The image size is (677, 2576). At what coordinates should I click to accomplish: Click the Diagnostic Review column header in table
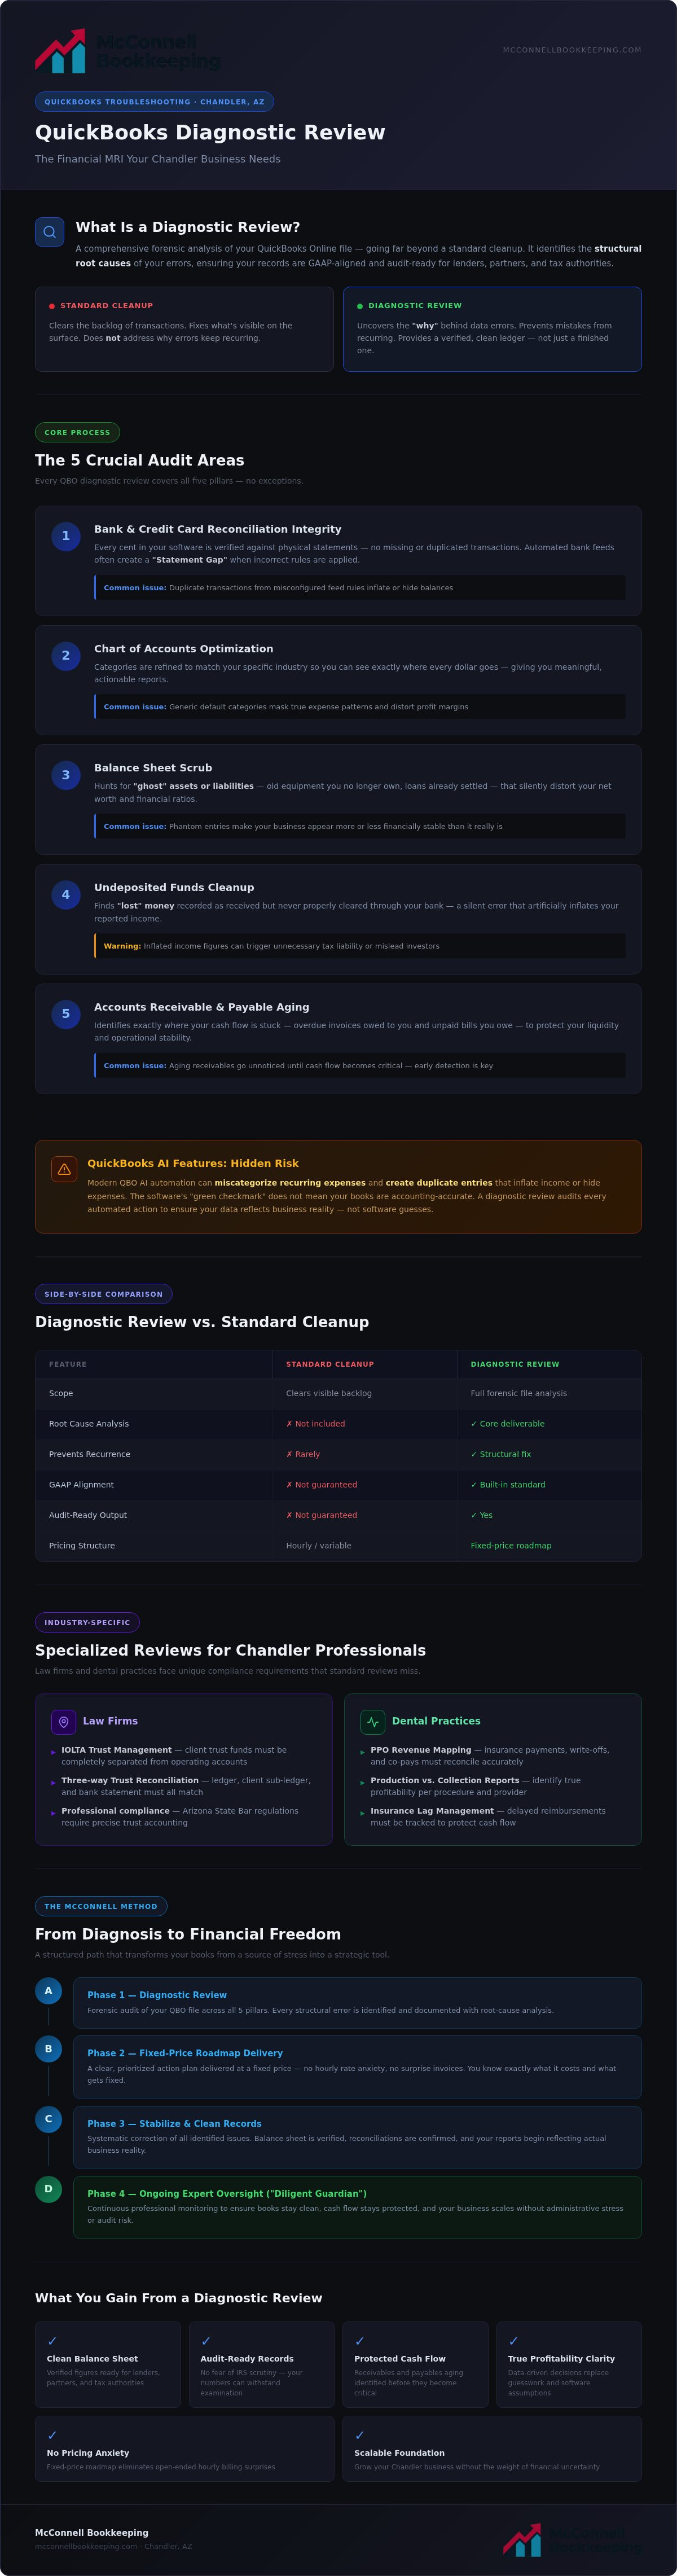tap(515, 1364)
